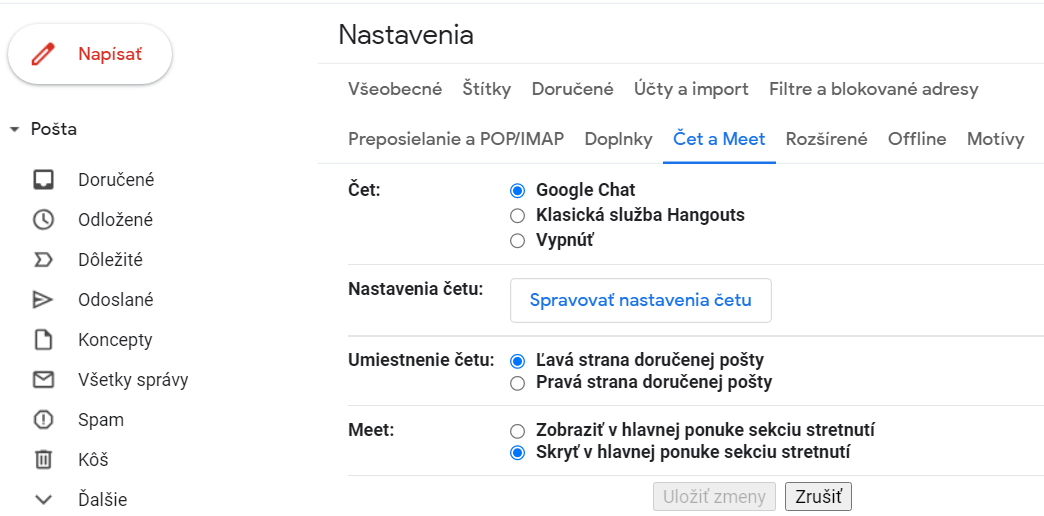The width and height of the screenshot is (1044, 516).
Task: Open Všetky správy envelope icon
Action: pyautogui.click(x=43, y=380)
